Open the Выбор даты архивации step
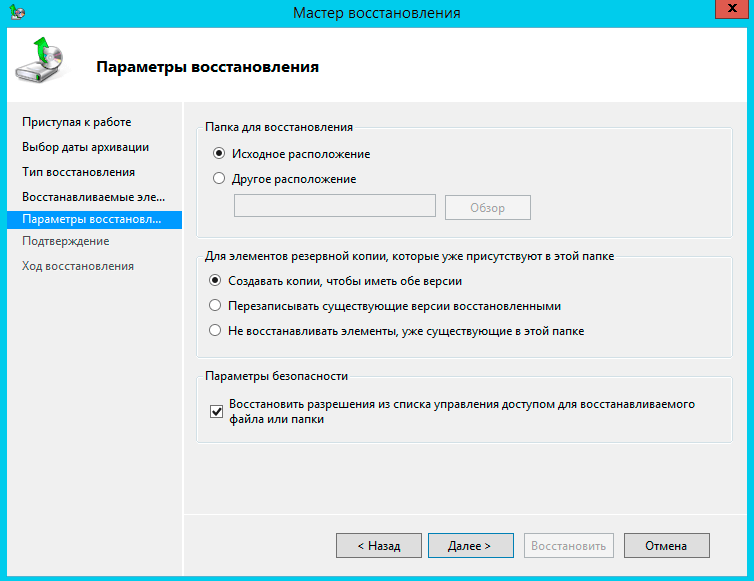This screenshot has width=754, height=581. 86,147
